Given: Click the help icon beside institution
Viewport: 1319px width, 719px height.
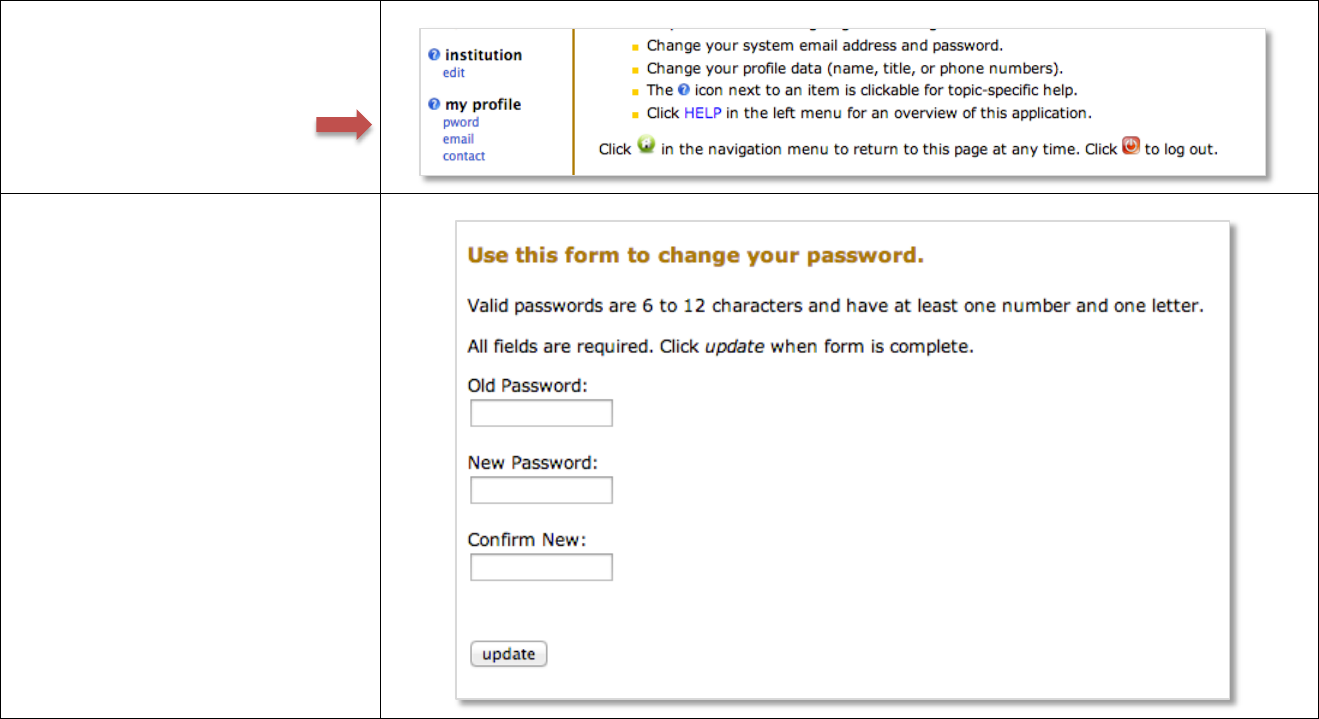Looking at the screenshot, I should [434, 56].
